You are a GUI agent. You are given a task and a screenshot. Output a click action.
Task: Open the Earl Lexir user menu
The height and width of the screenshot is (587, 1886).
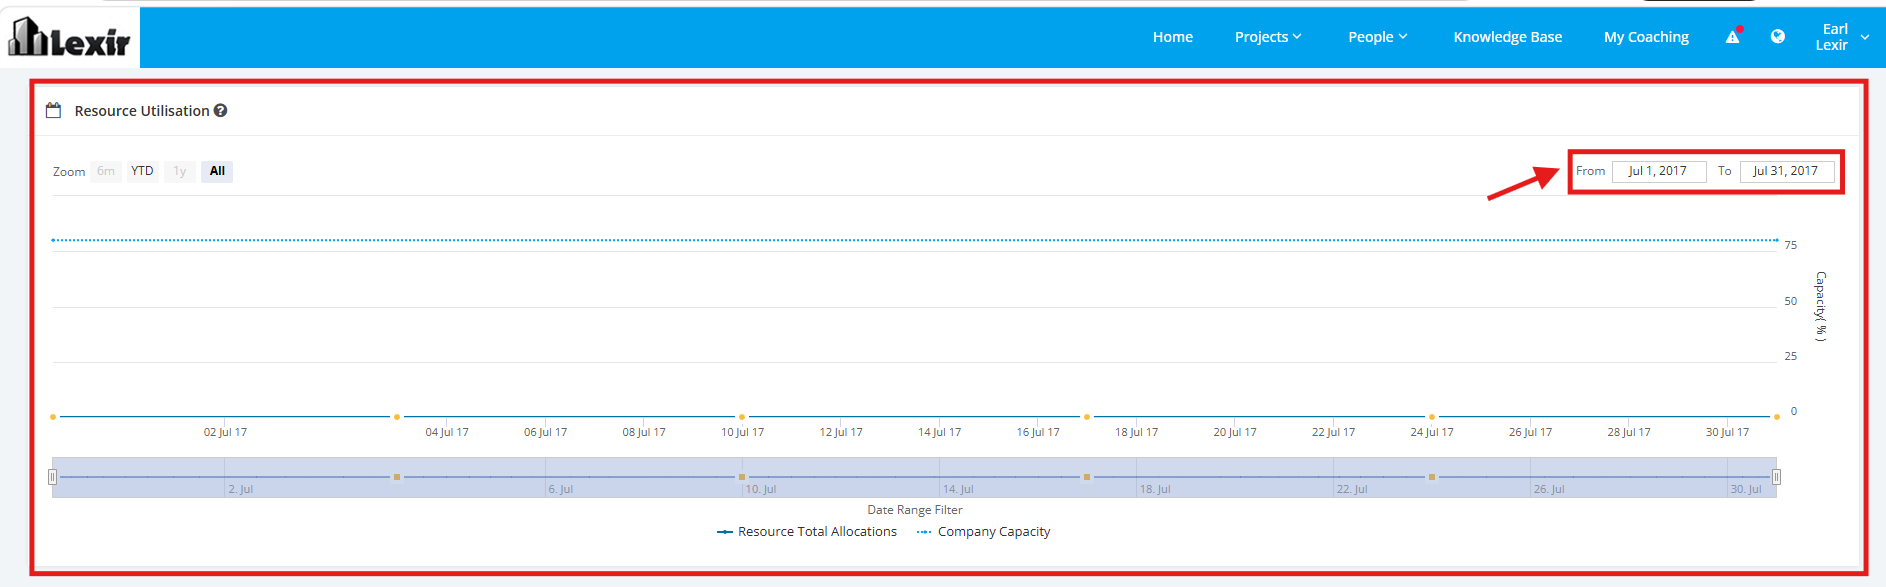pyautogui.click(x=1842, y=37)
